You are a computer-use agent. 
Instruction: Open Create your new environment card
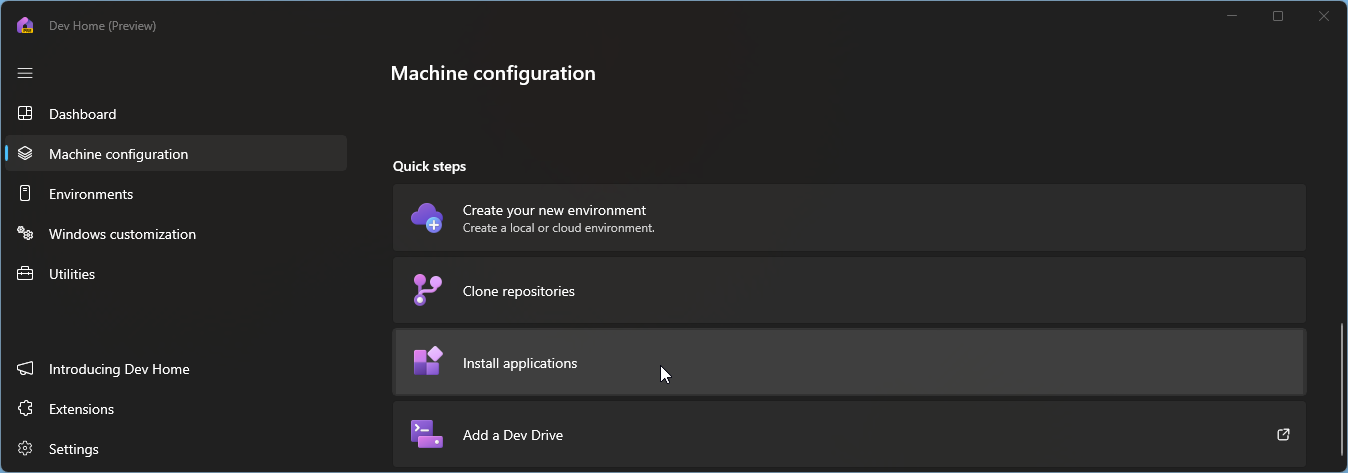click(848, 217)
